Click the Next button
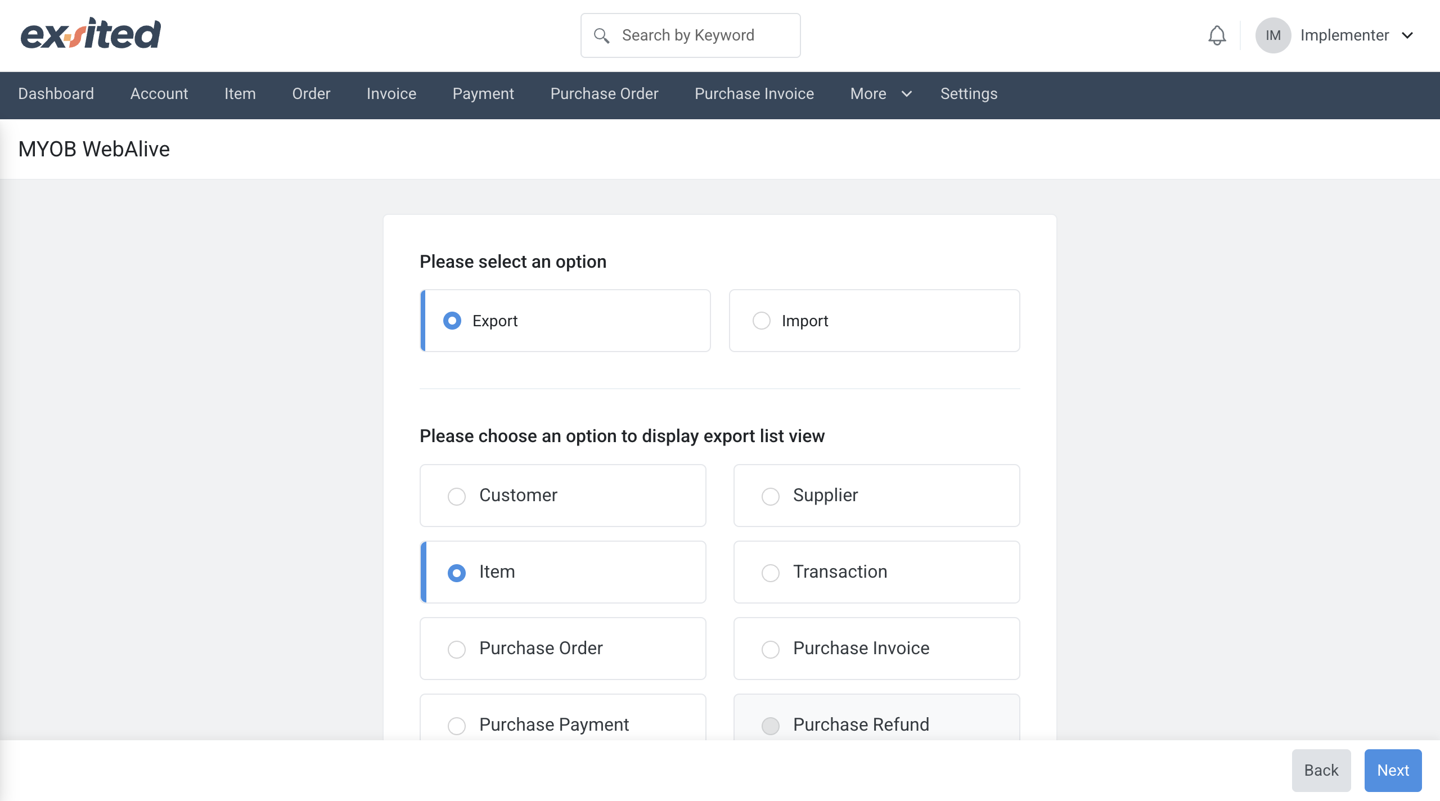1440x801 pixels. pyautogui.click(x=1393, y=770)
